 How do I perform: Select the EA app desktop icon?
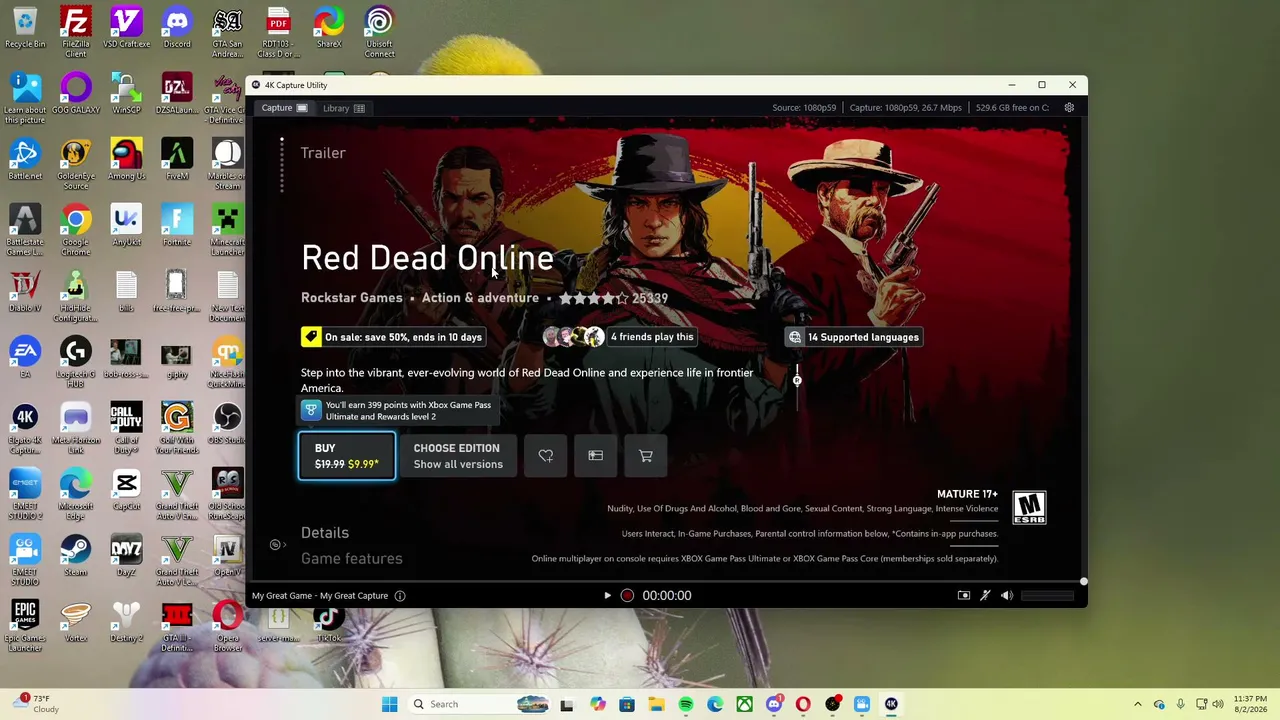point(25,358)
